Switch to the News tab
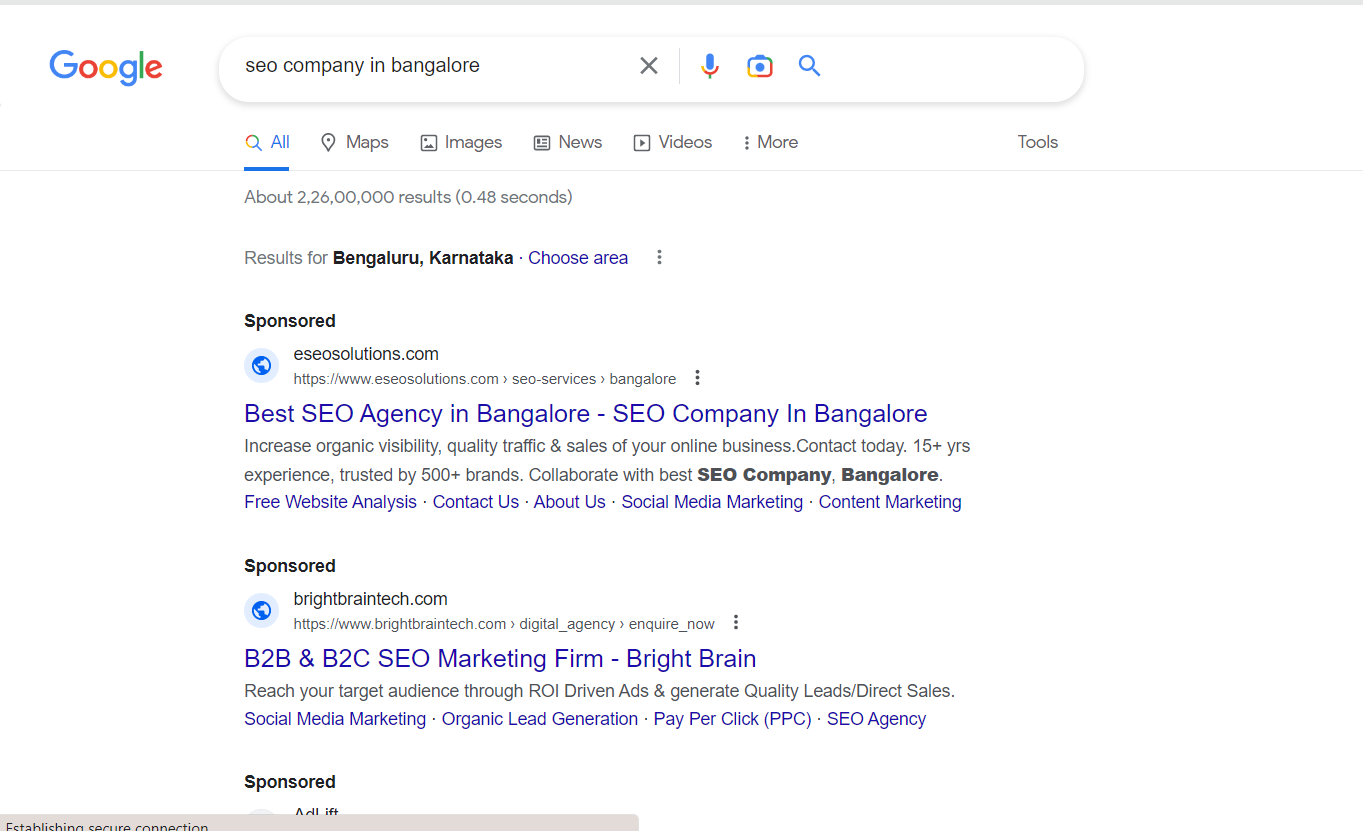The width and height of the screenshot is (1363, 831). click(x=567, y=142)
